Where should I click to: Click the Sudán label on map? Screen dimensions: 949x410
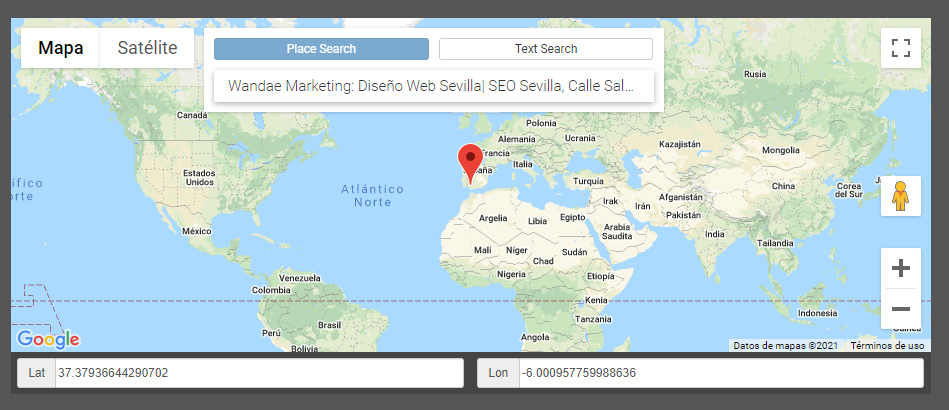(x=574, y=252)
